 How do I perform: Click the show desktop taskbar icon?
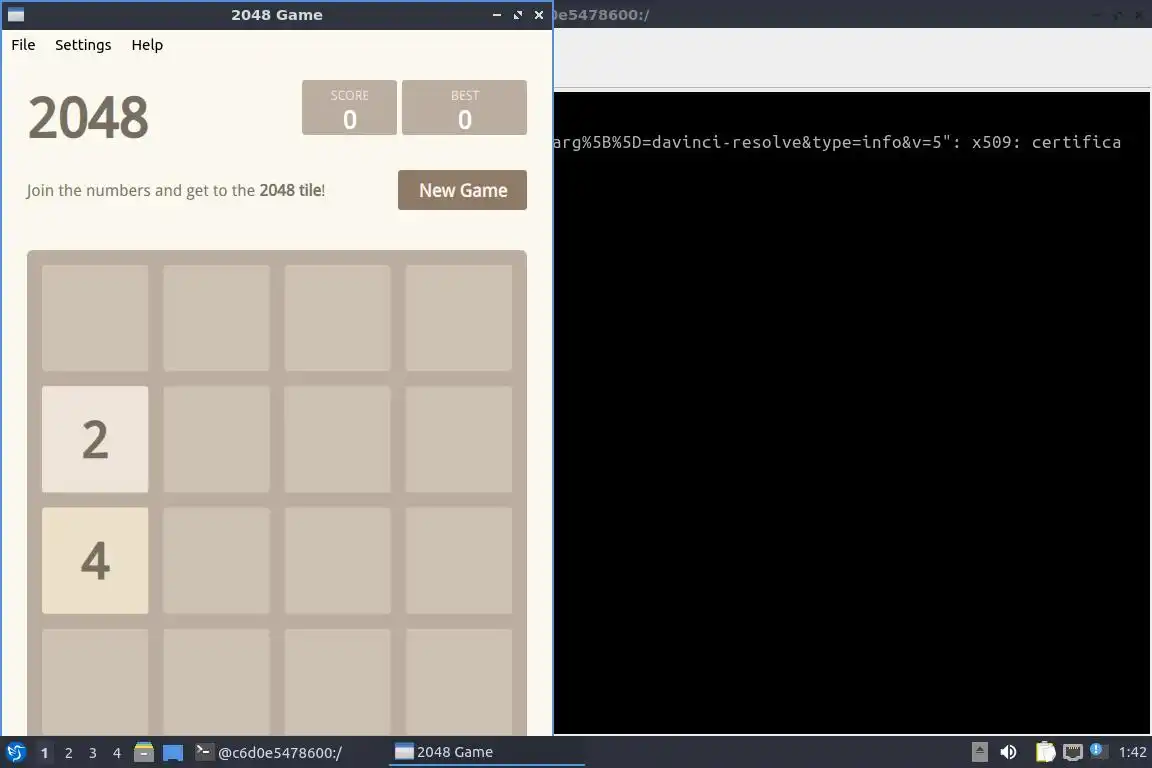173,753
